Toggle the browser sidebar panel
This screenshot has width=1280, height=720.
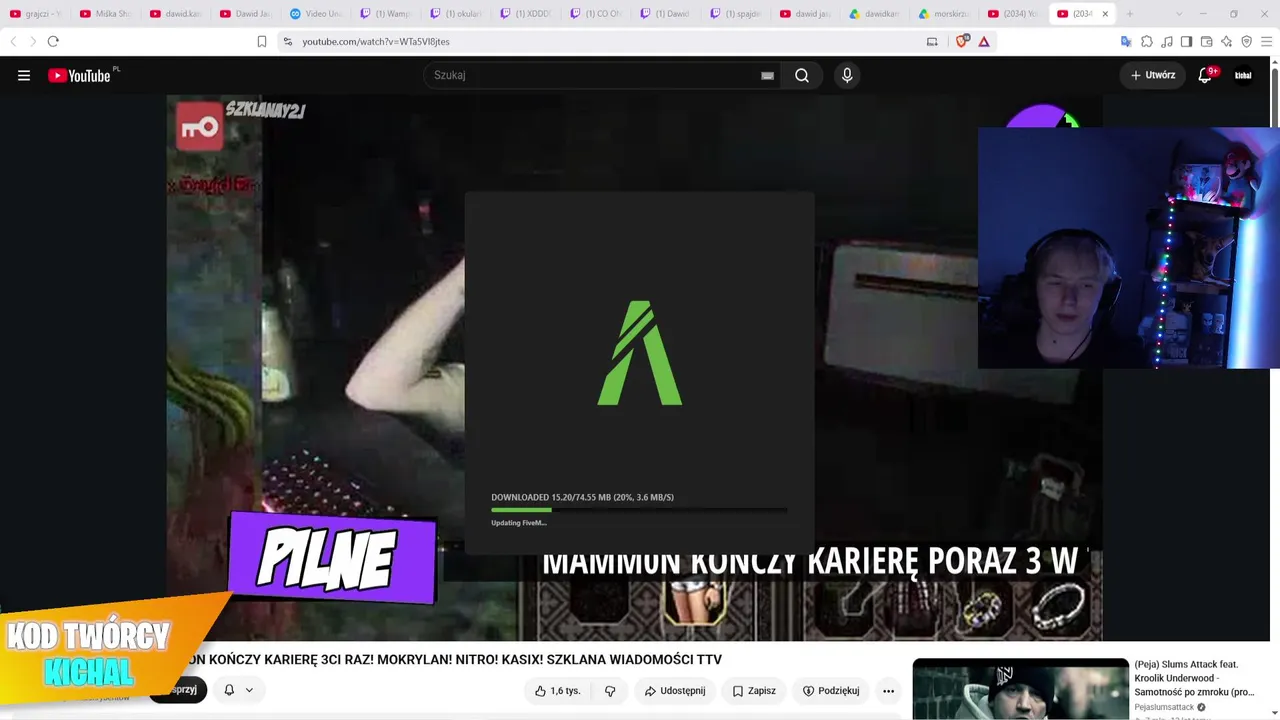(1186, 41)
